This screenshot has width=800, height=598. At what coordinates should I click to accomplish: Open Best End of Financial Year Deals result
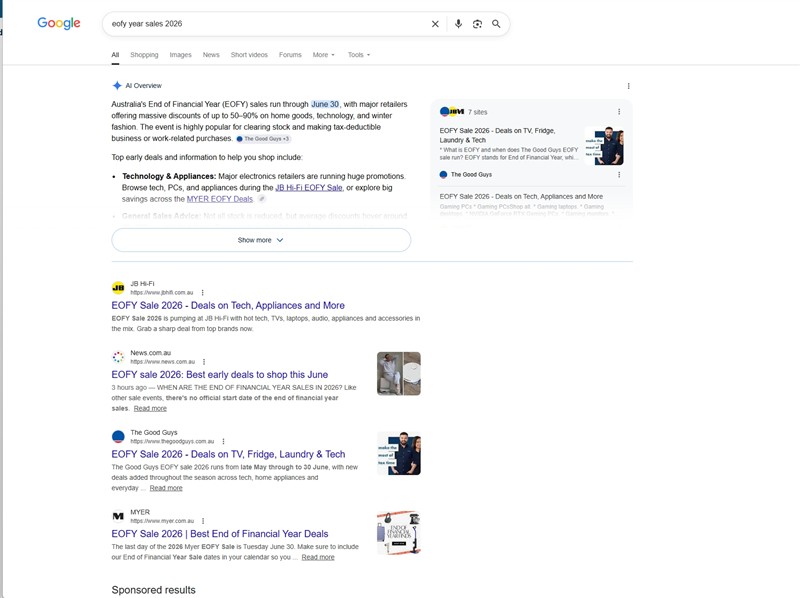tap(219, 534)
